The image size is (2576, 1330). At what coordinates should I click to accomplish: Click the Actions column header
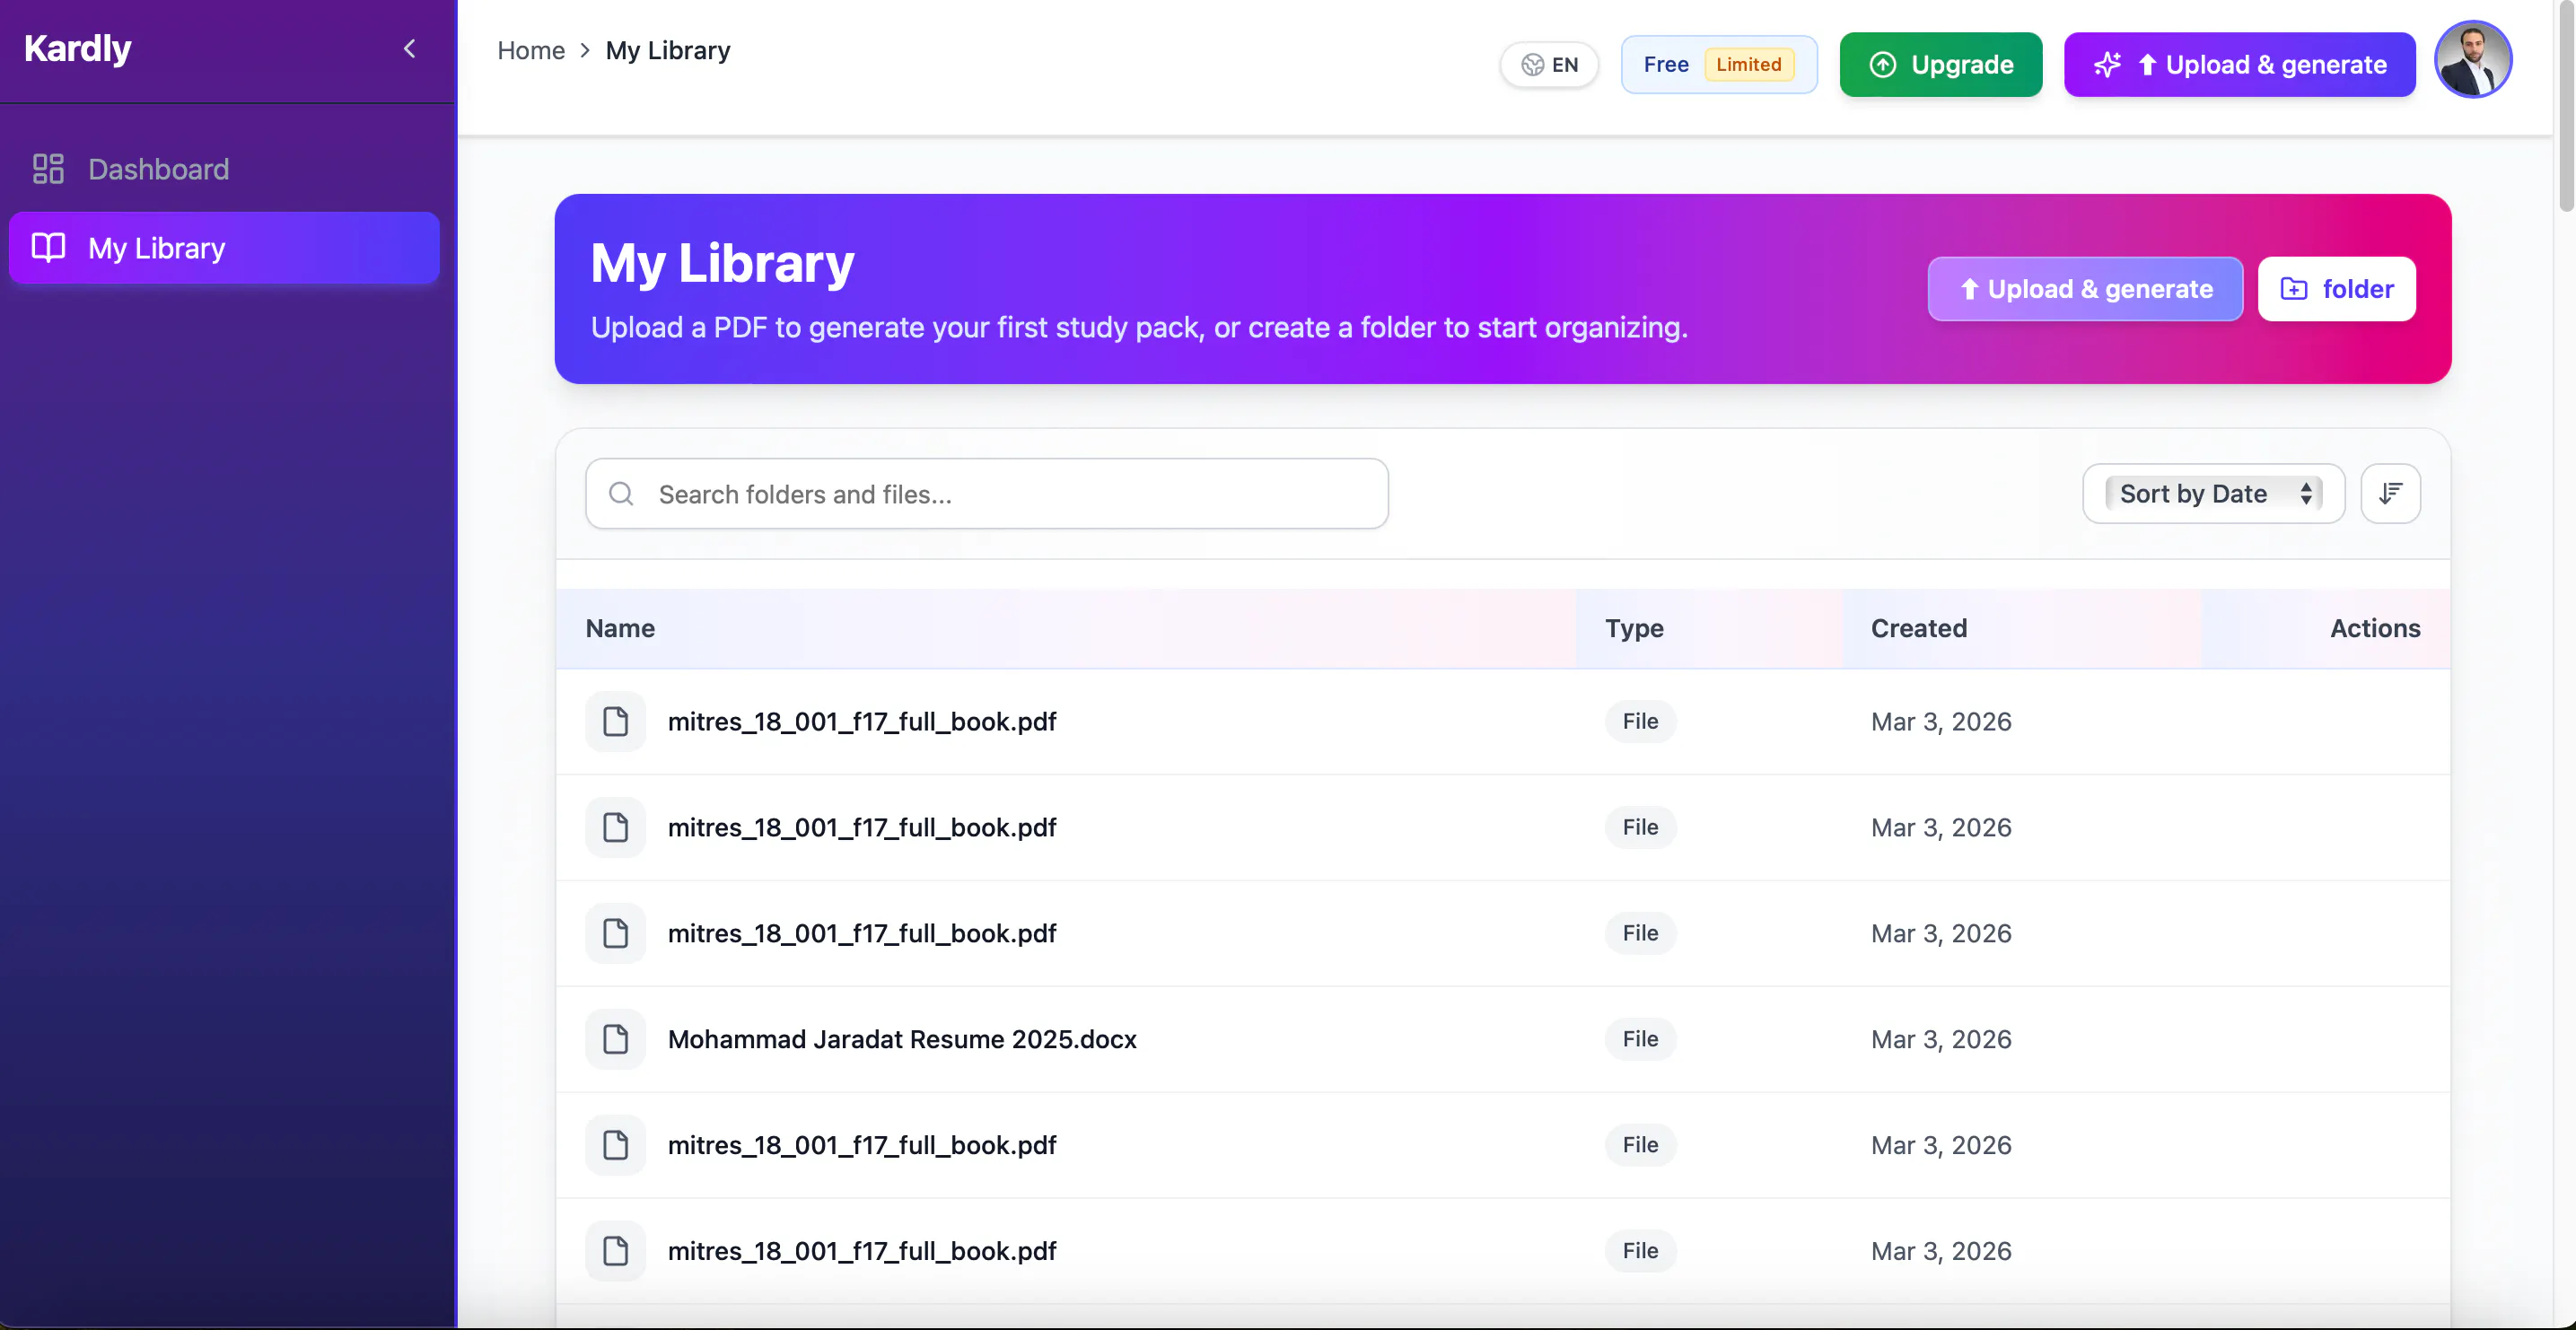click(2375, 628)
